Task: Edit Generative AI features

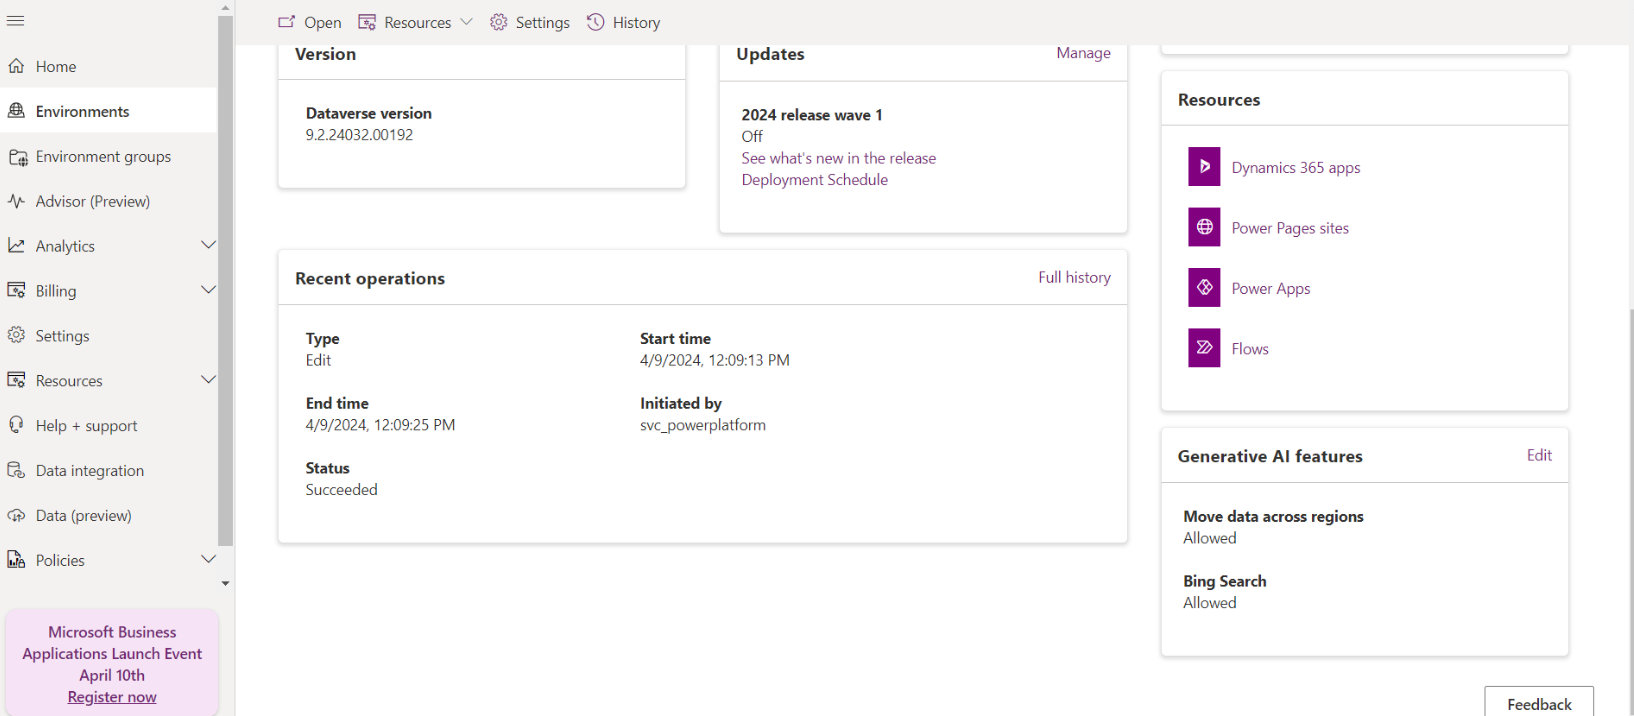Action: [1539, 455]
